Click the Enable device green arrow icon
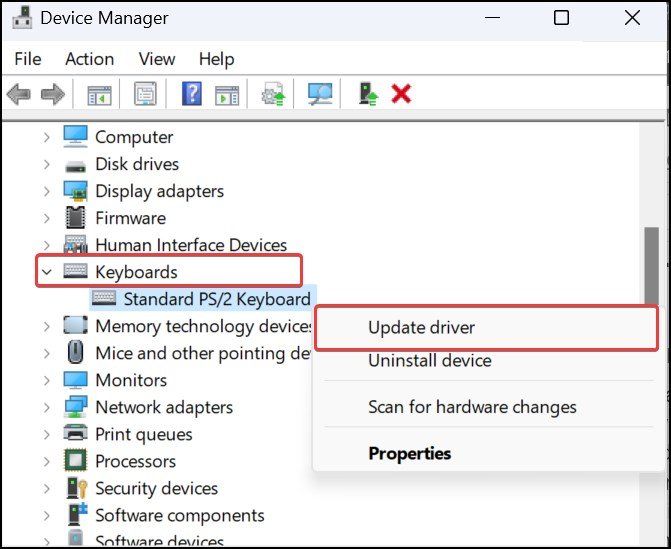Screen dimensions: 671x549 (370, 94)
